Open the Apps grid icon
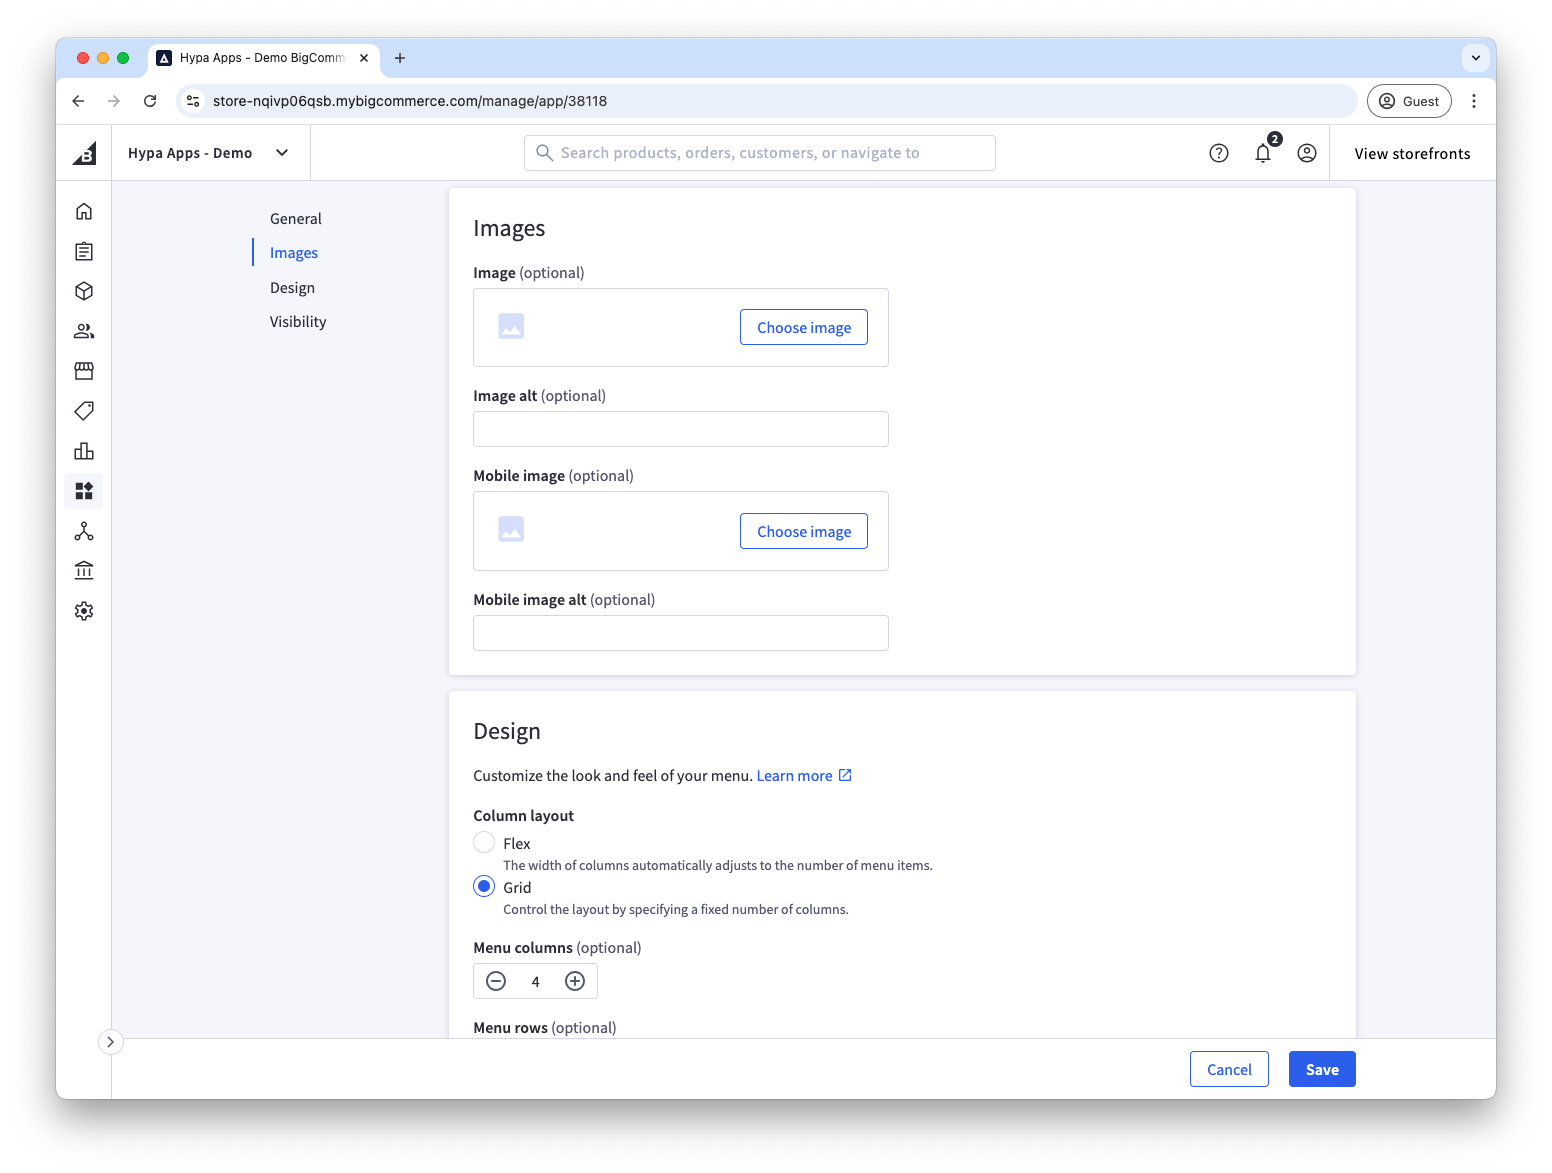 pyautogui.click(x=84, y=491)
